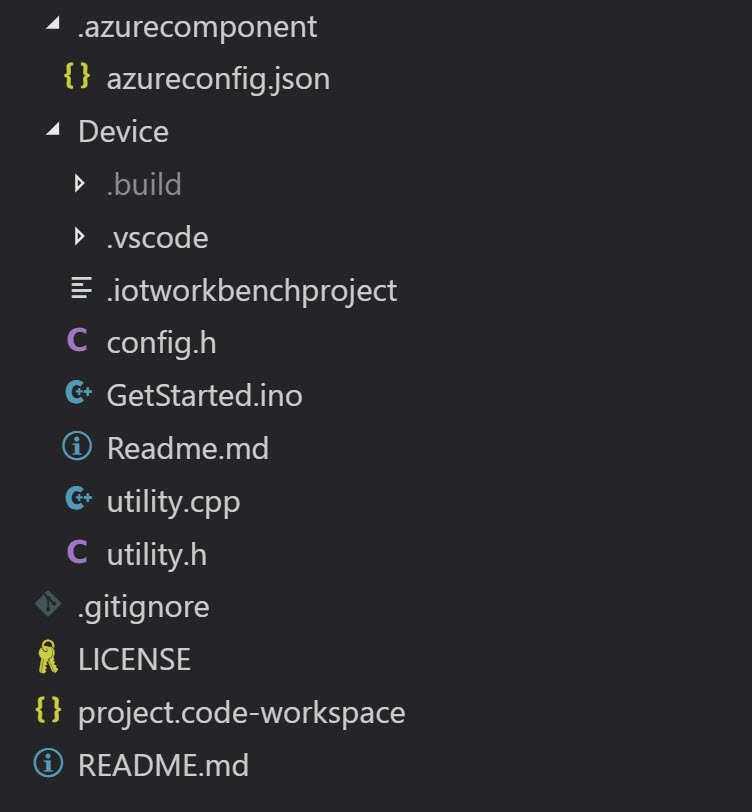Click the info icon next to root README.md
Screen dimensions: 752x812
tap(48, 763)
